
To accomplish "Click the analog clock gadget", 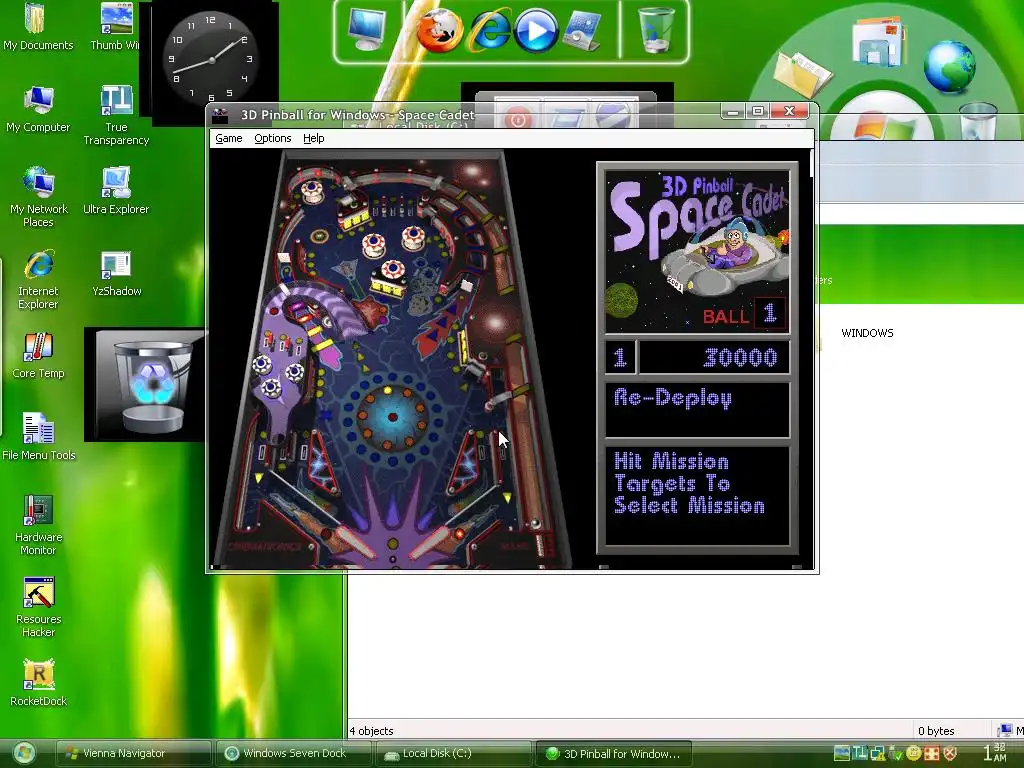I will click(x=210, y=59).
